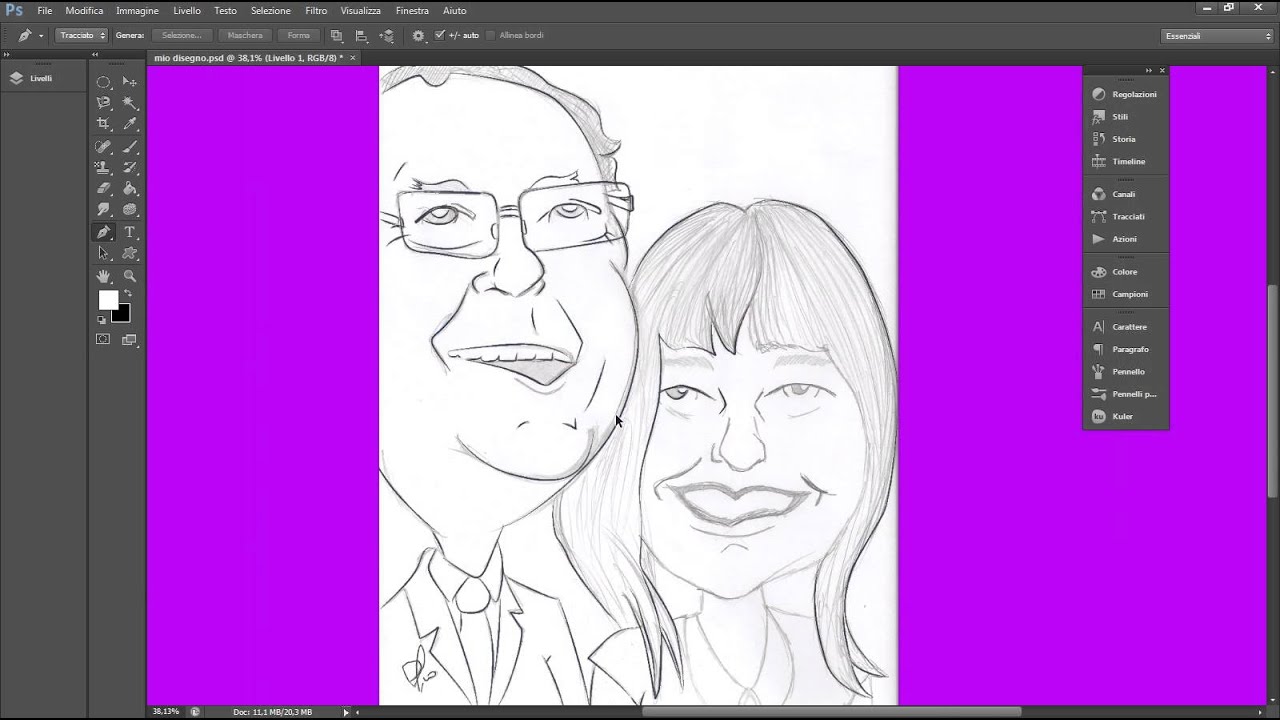
Task: Select the Elliptical Marquee tool
Action: pyautogui.click(x=103, y=81)
